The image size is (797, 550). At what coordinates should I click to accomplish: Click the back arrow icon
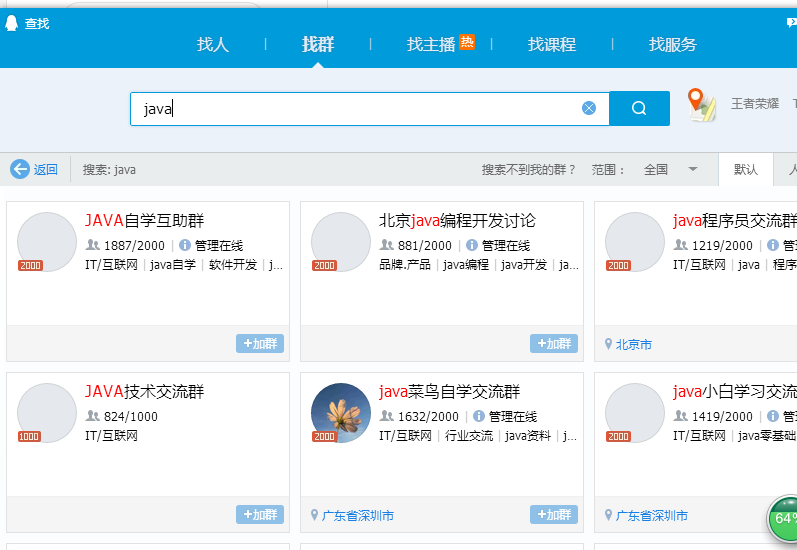(20, 169)
